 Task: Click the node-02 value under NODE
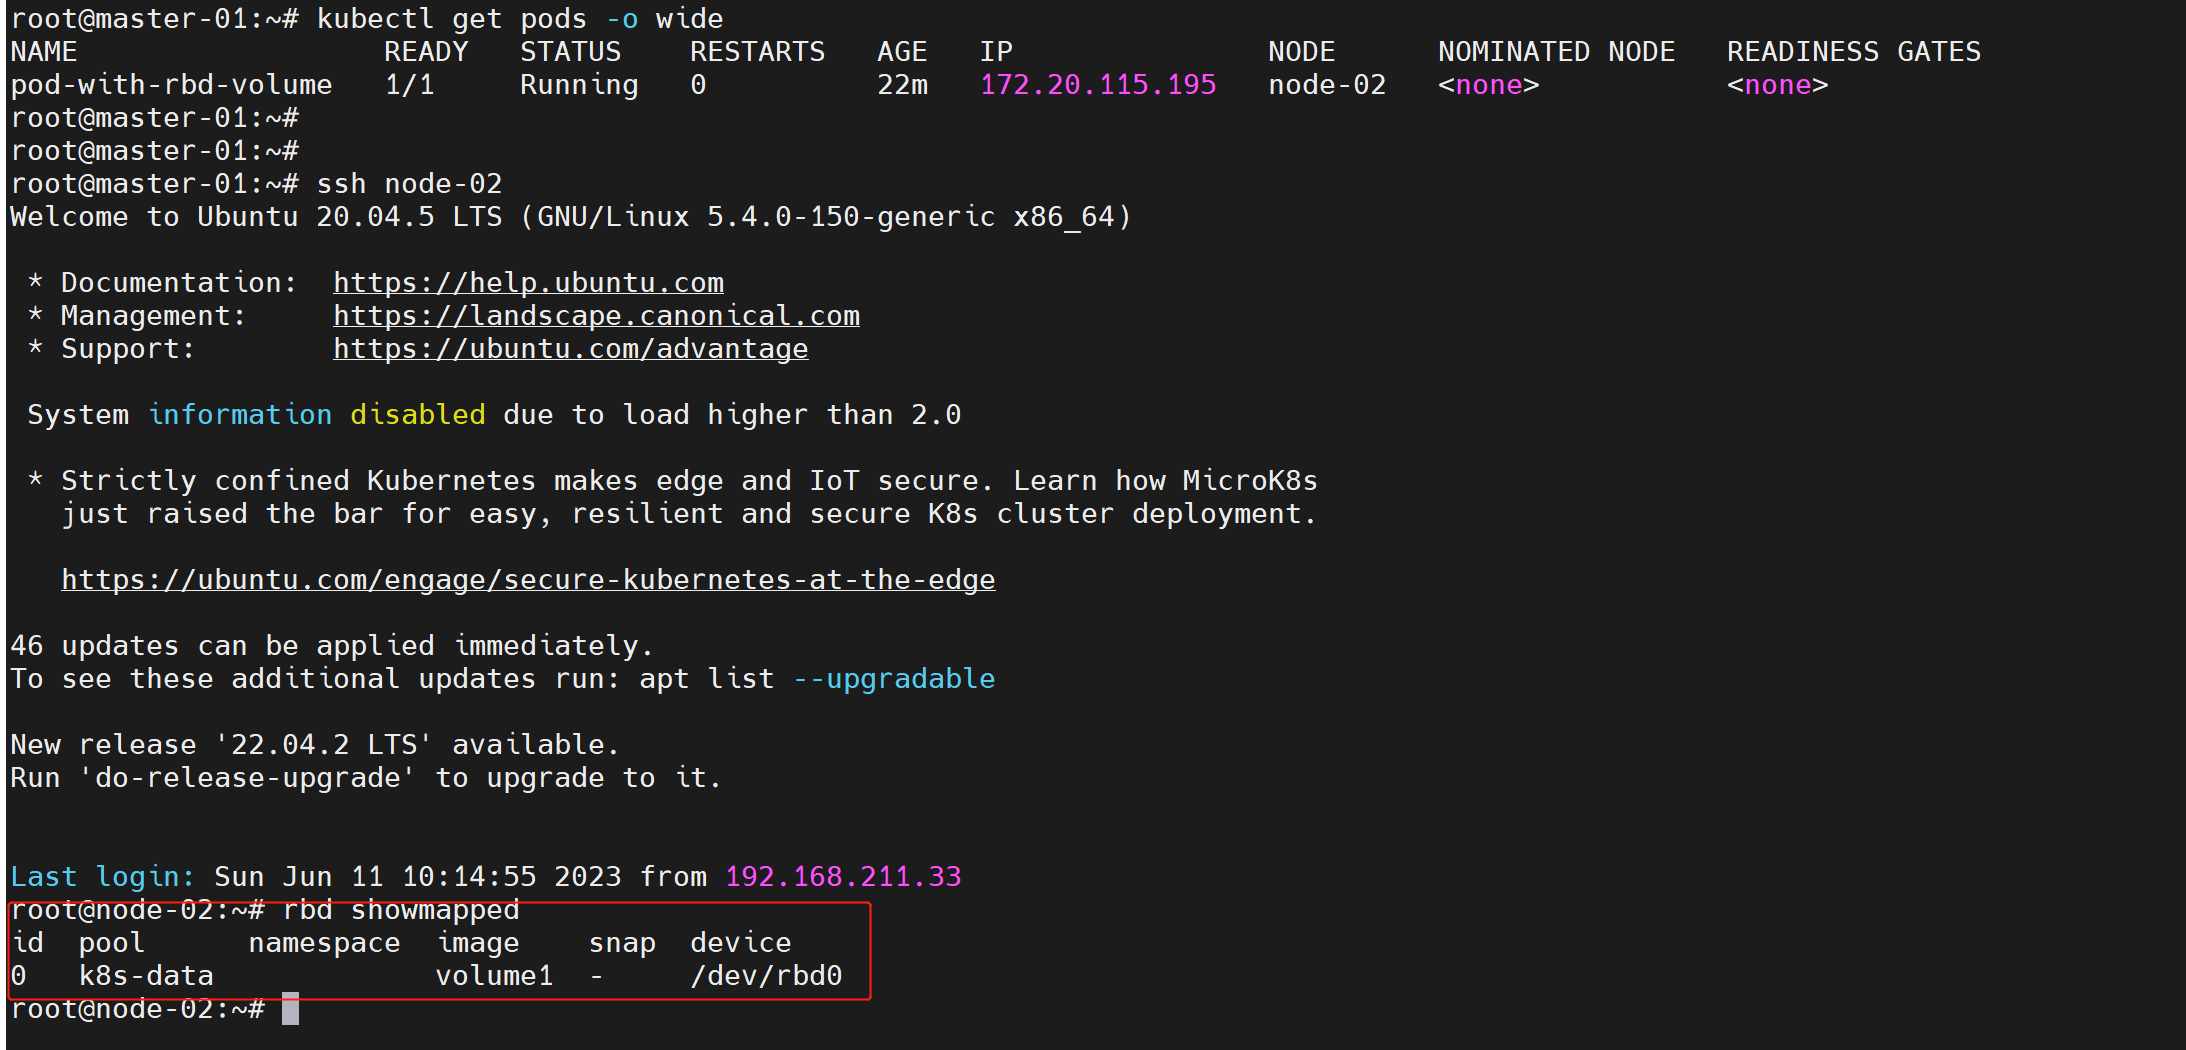[x=1327, y=85]
